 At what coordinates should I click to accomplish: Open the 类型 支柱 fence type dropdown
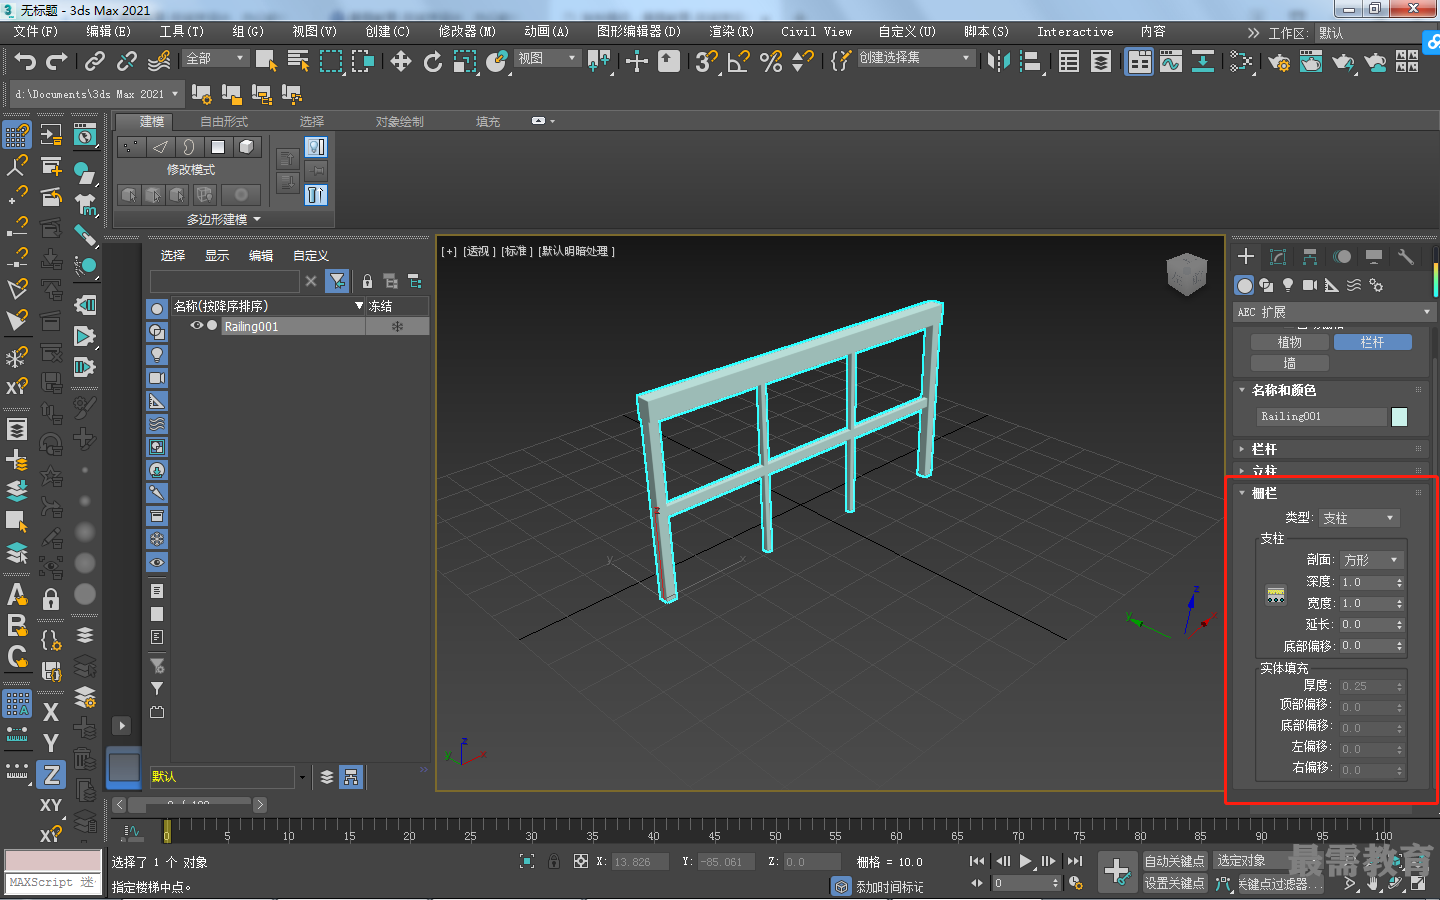click(1359, 518)
